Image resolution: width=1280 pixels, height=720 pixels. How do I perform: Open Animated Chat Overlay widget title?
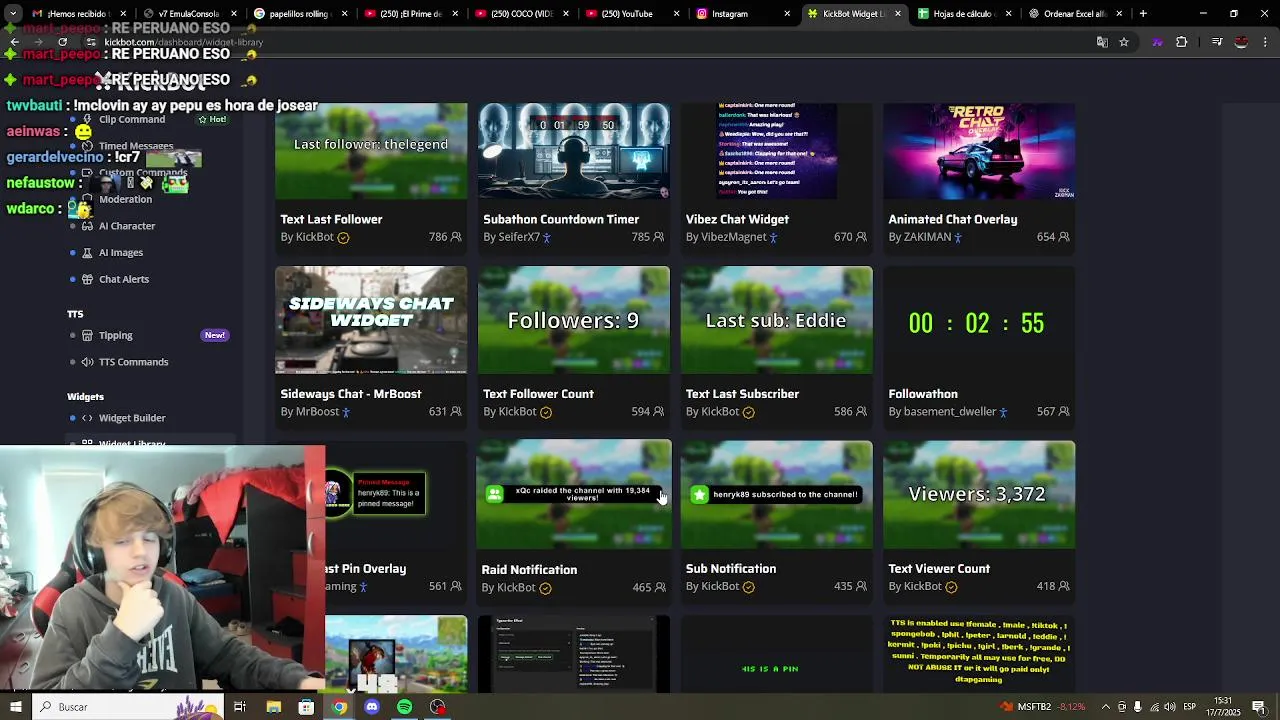click(x=952, y=219)
